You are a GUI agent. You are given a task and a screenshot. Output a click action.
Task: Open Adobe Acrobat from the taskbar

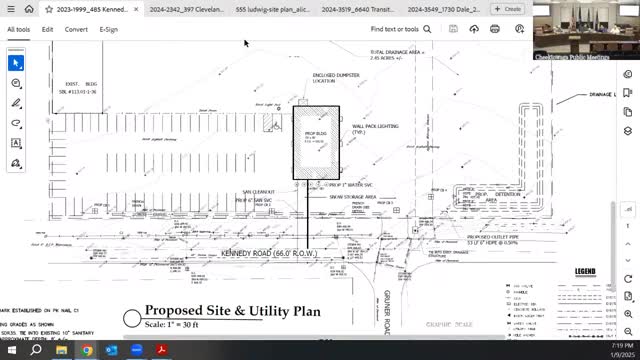(162, 350)
